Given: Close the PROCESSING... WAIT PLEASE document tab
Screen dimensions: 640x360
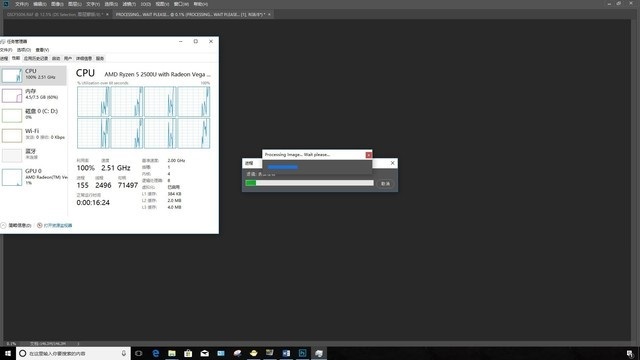Looking at the screenshot, I should pyautogui.click(x=269, y=14).
